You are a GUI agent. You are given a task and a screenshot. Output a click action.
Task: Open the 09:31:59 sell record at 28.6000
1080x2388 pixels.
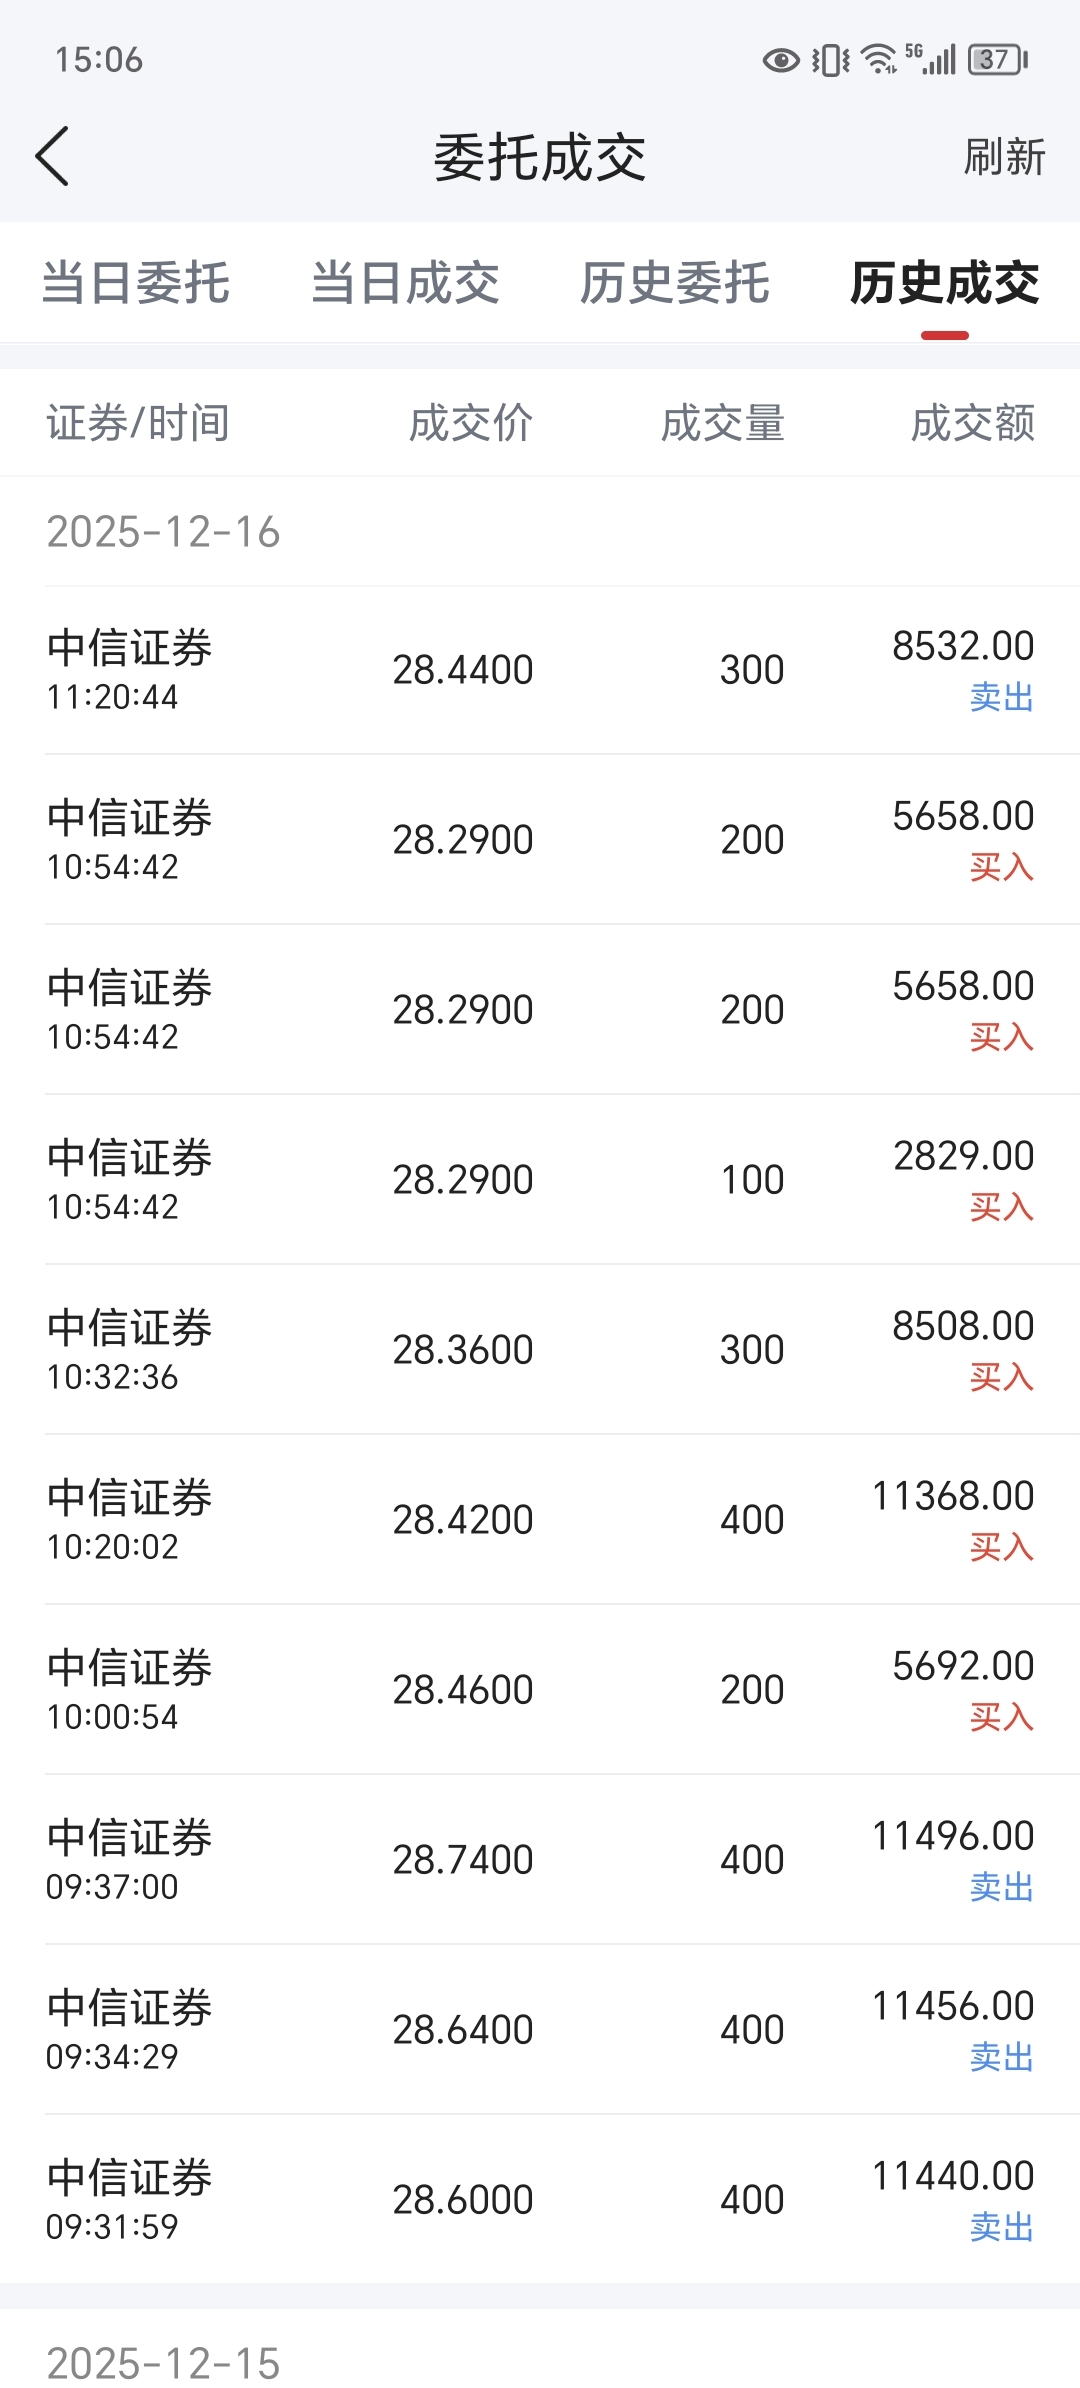(x=540, y=2200)
